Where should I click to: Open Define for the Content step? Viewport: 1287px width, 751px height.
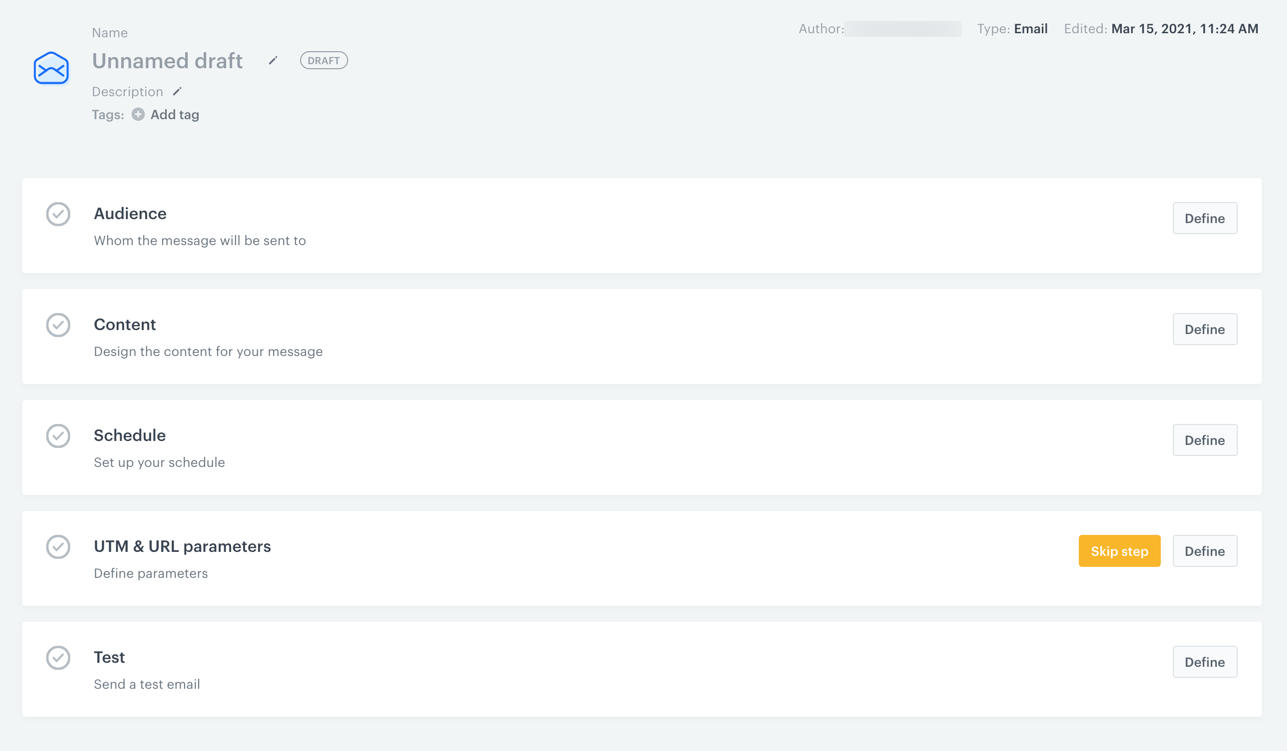coord(1204,329)
